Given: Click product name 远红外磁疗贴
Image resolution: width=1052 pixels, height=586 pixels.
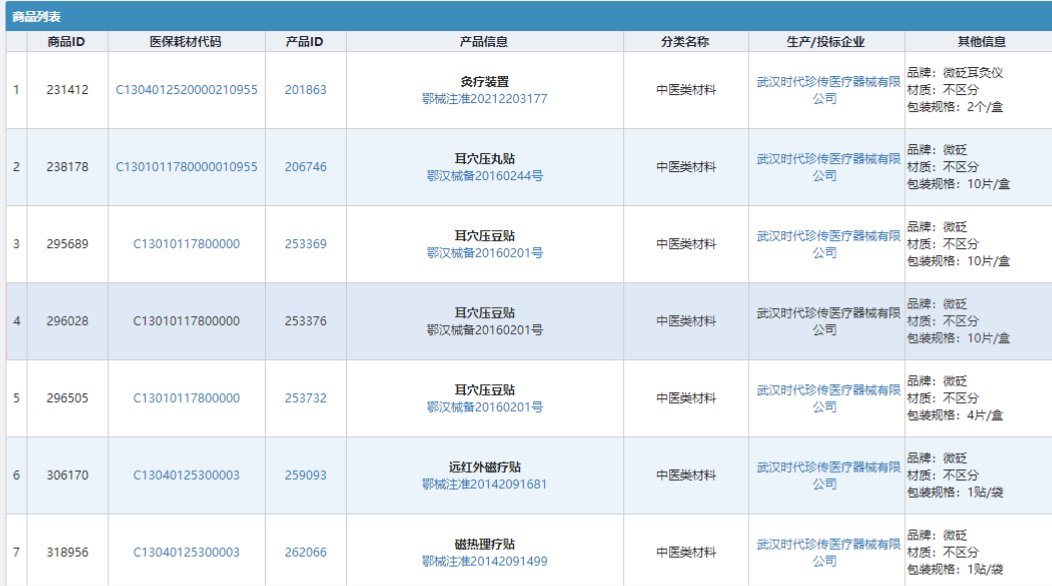Looking at the screenshot, I should pyautogui.click(x=484, y=467).
